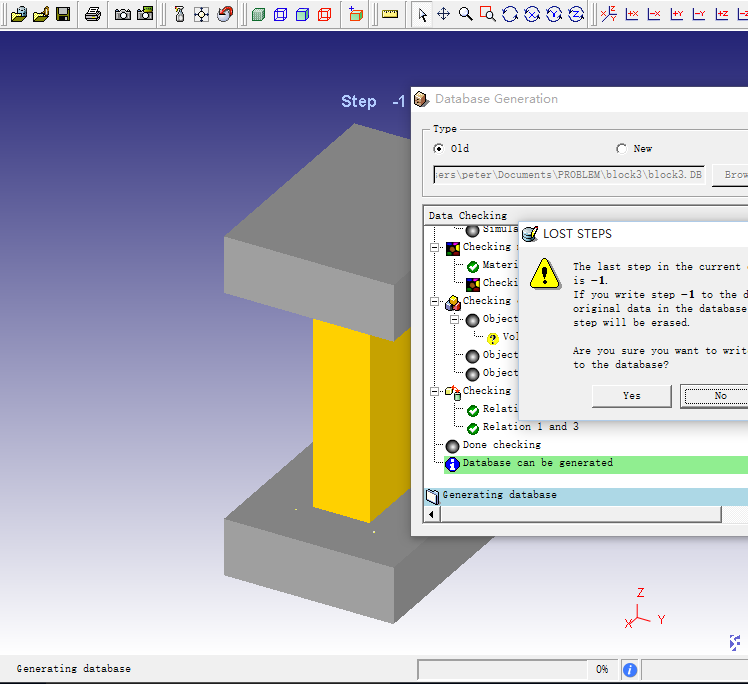Click the Save floppy disk toolbar icon
The height and width of the screenshot is (684, 748).
62,14
